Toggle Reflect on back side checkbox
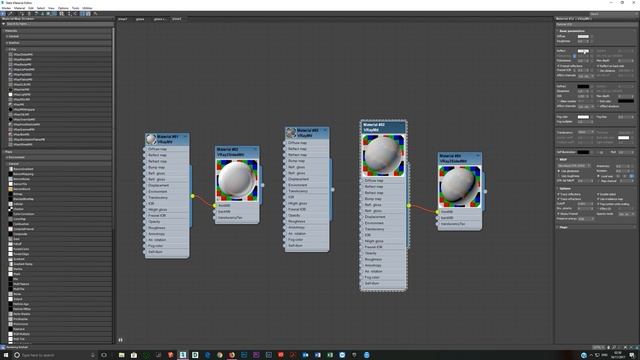640x360 pixels. [x=598, y=66]
